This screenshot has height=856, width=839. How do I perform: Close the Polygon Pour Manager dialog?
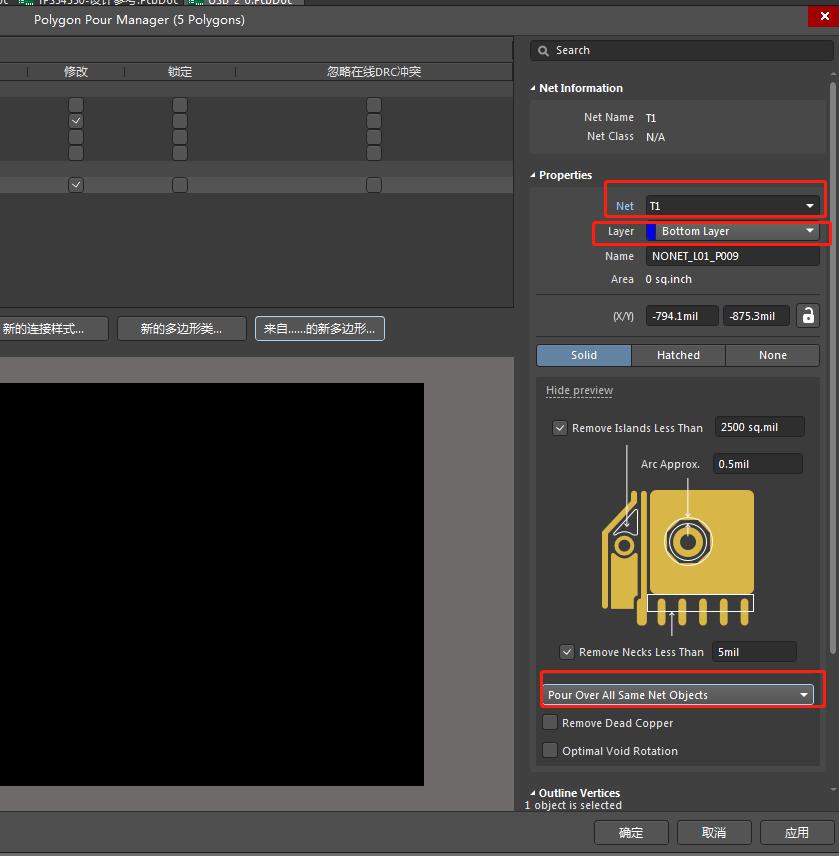825,16
